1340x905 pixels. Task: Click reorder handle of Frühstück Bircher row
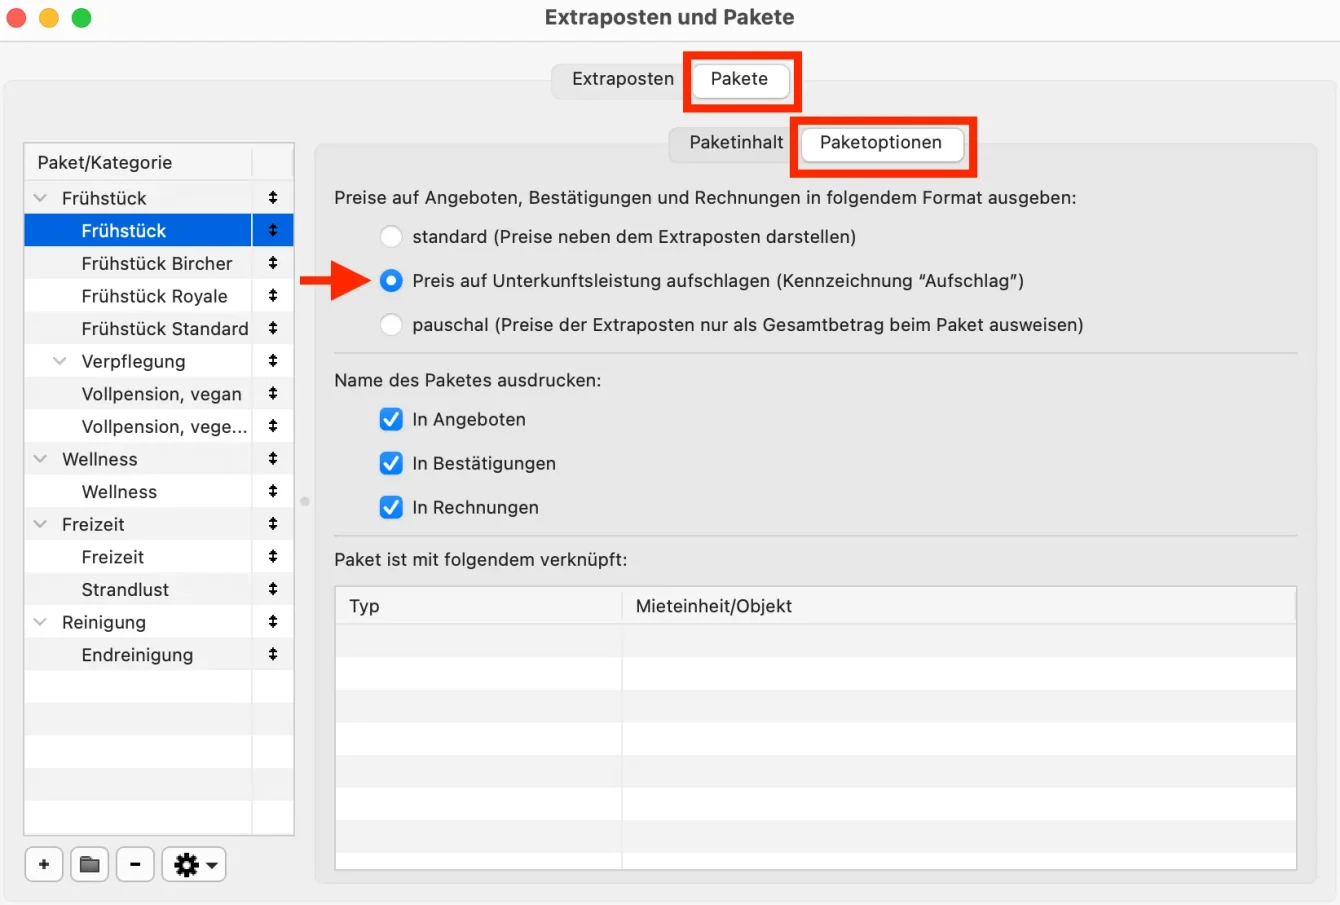273,263
